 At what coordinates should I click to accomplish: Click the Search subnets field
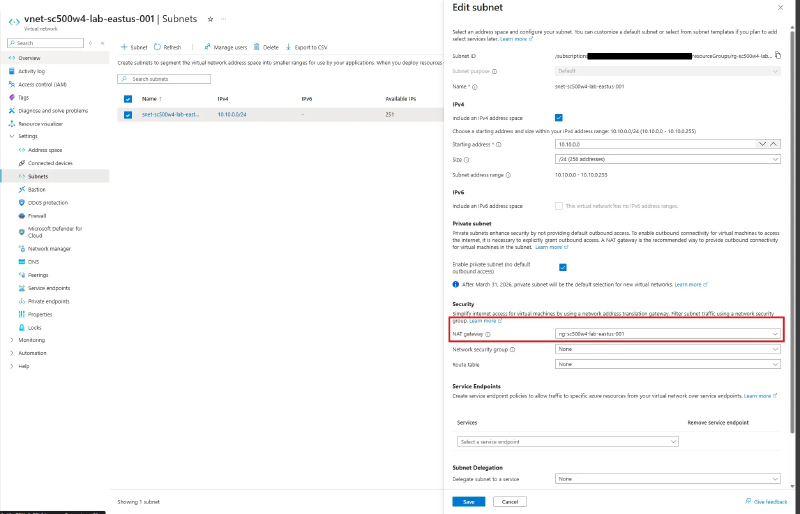tap(164, 79)
